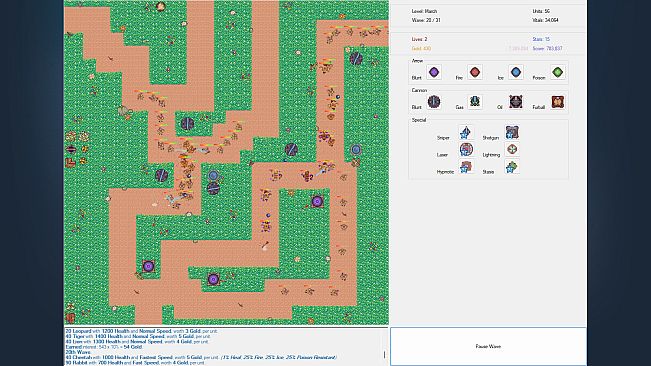Click the 'Arrow' group header
The image size is (651, 366).
click(x=417, y=61)
